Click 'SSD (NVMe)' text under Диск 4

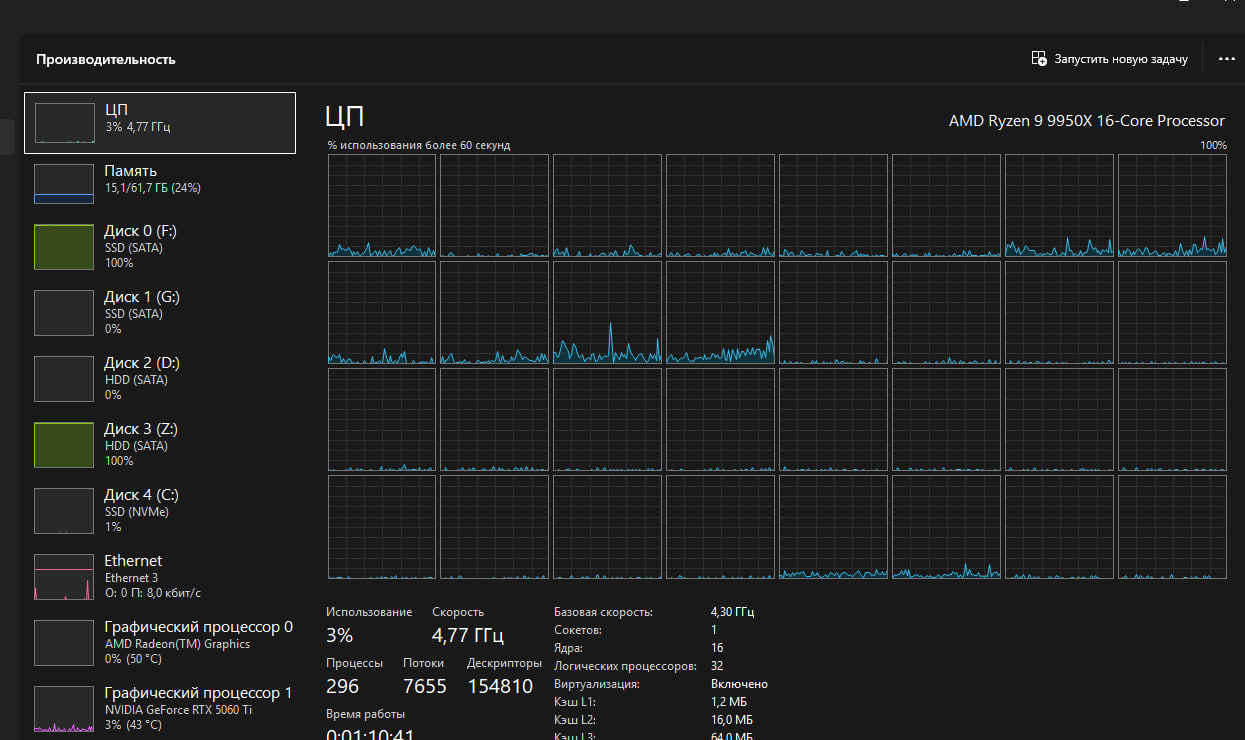tap(137, 512)
